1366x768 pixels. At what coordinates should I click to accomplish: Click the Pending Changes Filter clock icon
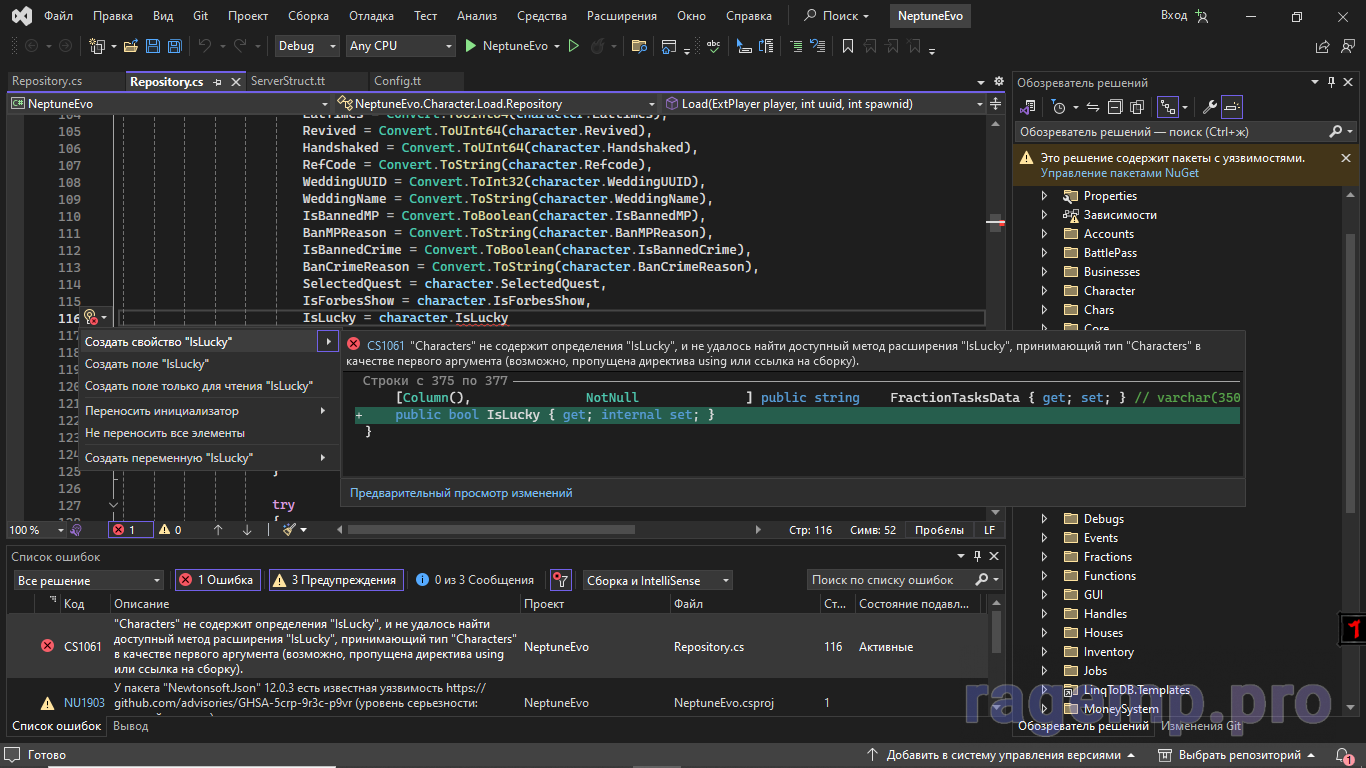[x=1059, y=106]
